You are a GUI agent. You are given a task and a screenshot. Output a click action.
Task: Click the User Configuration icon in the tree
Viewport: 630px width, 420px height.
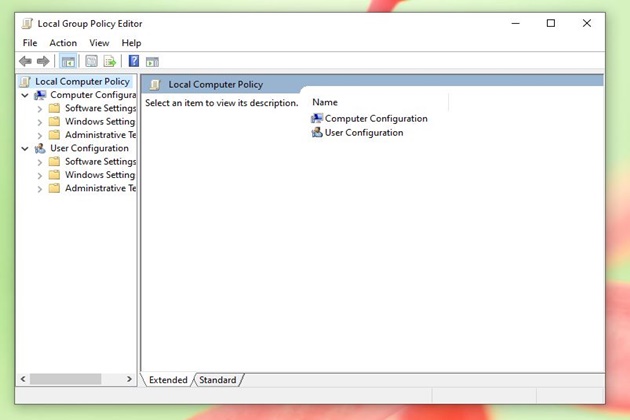pos(40,148)
